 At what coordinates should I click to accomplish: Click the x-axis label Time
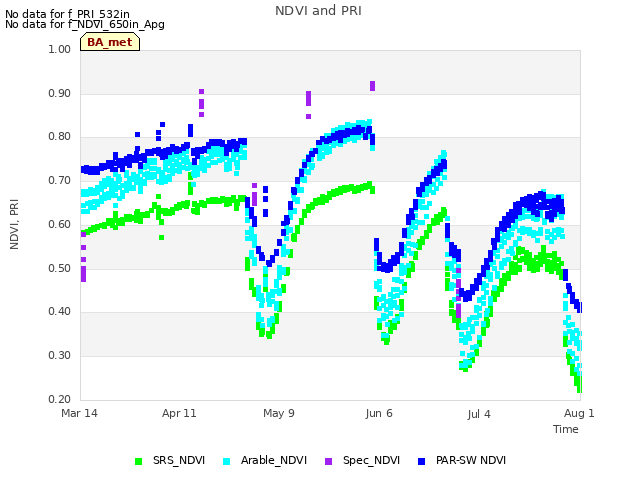tap(566, 429)
